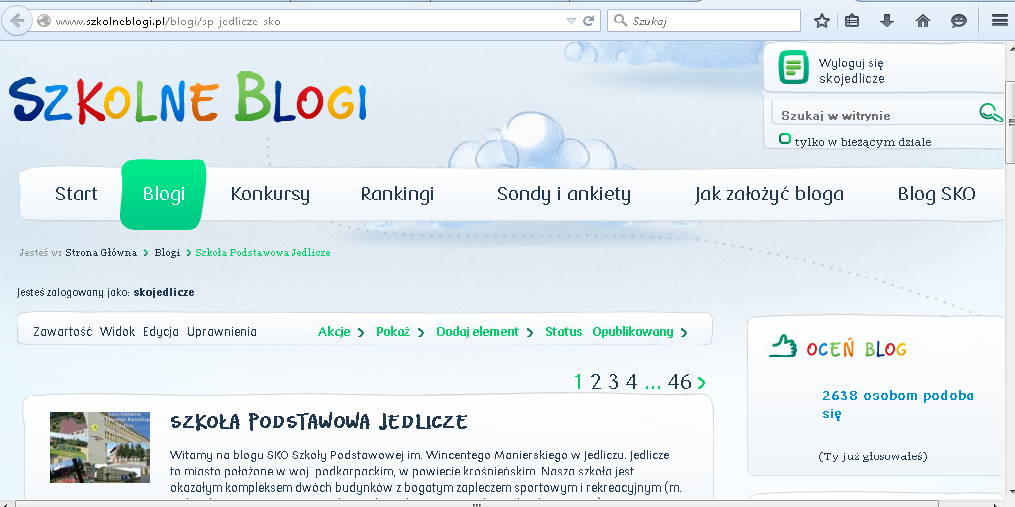Click the Strona Główna breadcrumb link
Viewport: 1015px width, 507px height.
[101, 253]
